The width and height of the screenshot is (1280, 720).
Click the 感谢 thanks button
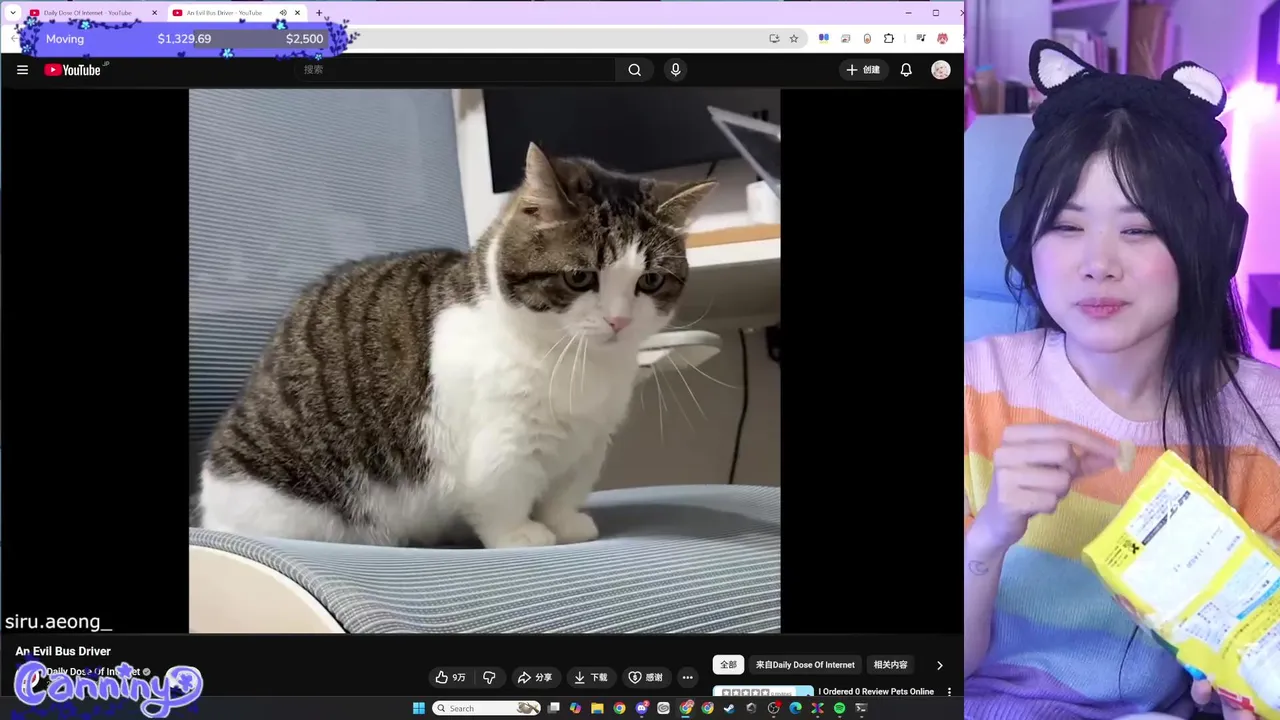[645, 677]
